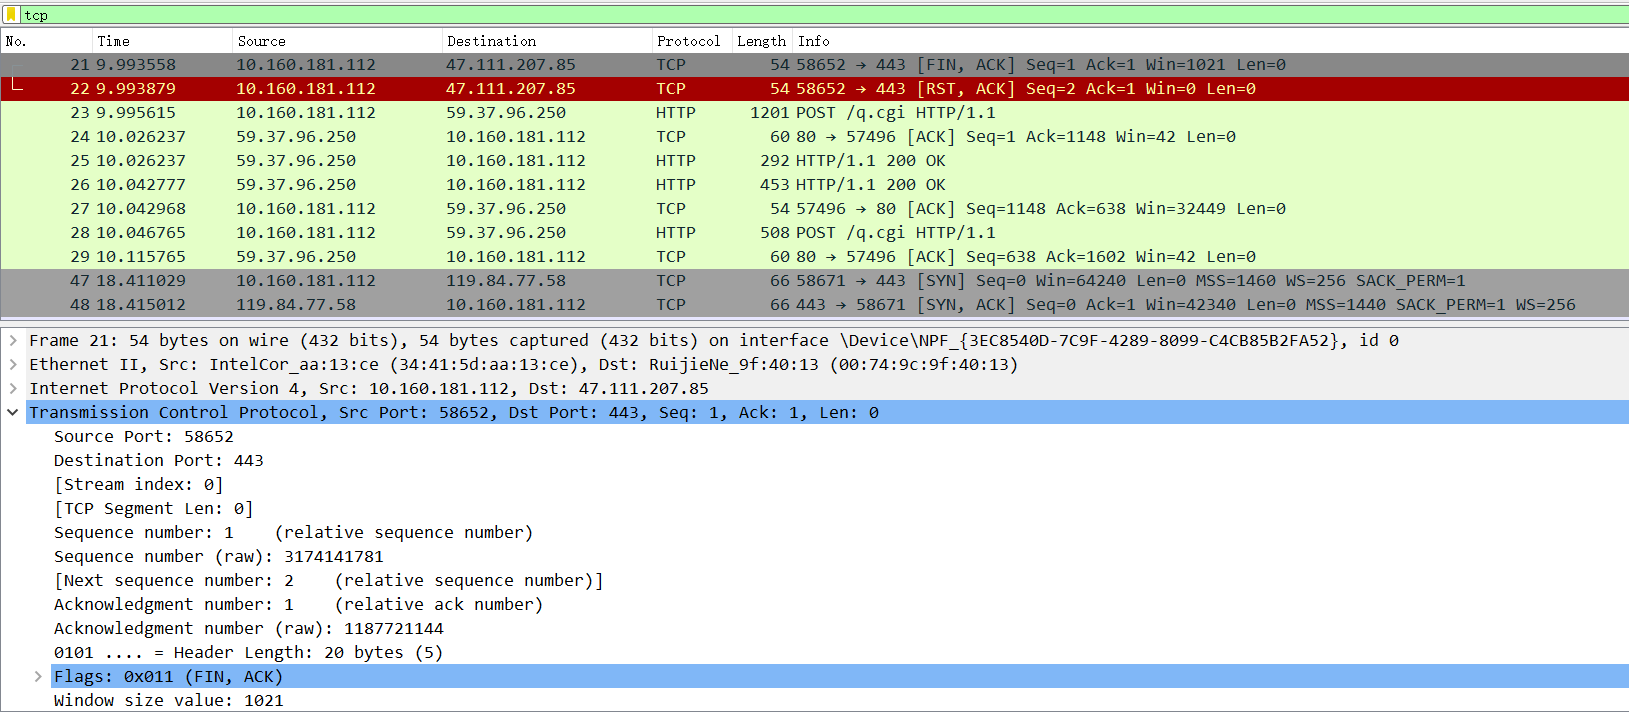1629x712 pixels.
Task: Click length 453 in packet 26
Action: click(x=775, y=184)
